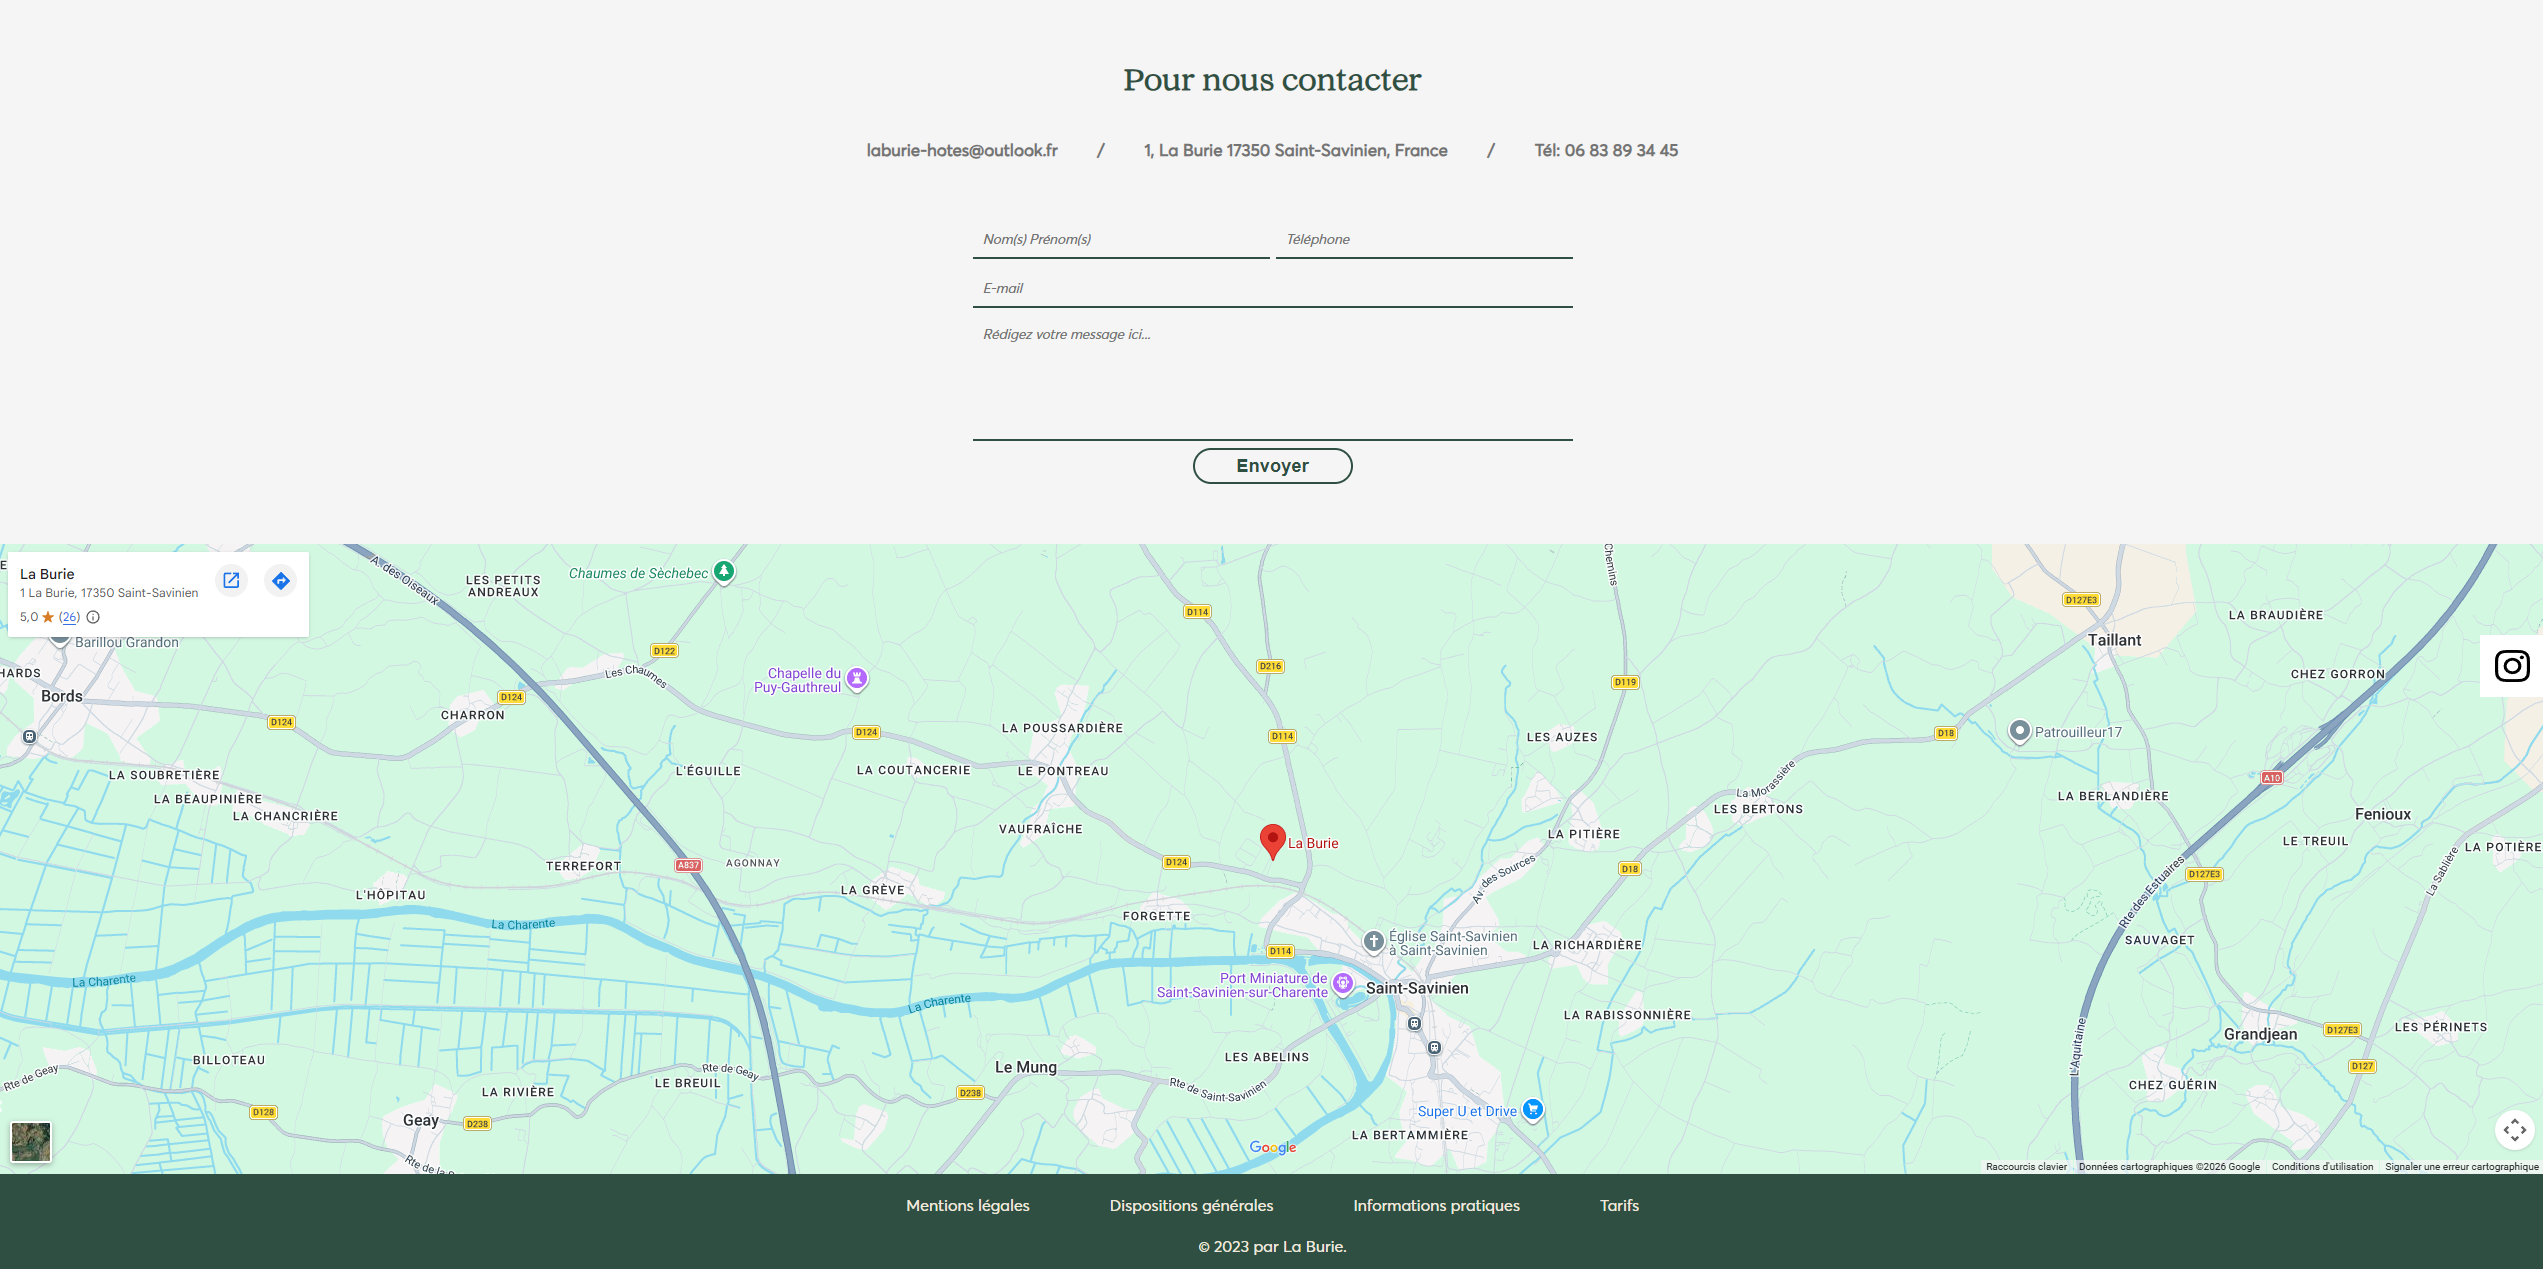Click the Super U et Drive marker
Screen dimensions: 2543x1269
pos(1532,1109)
